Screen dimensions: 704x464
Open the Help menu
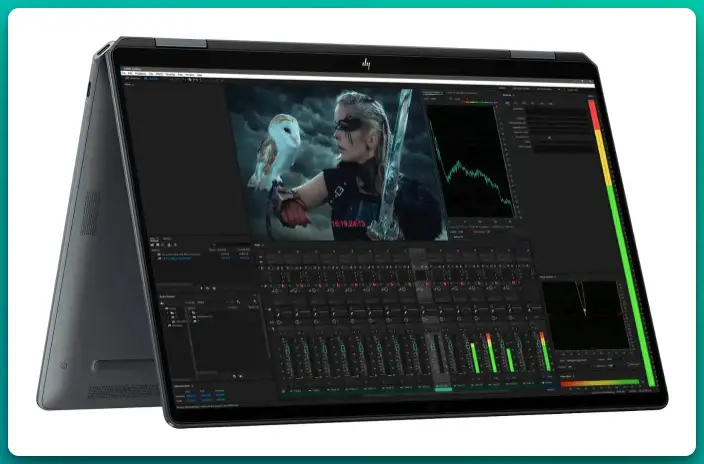200,76
